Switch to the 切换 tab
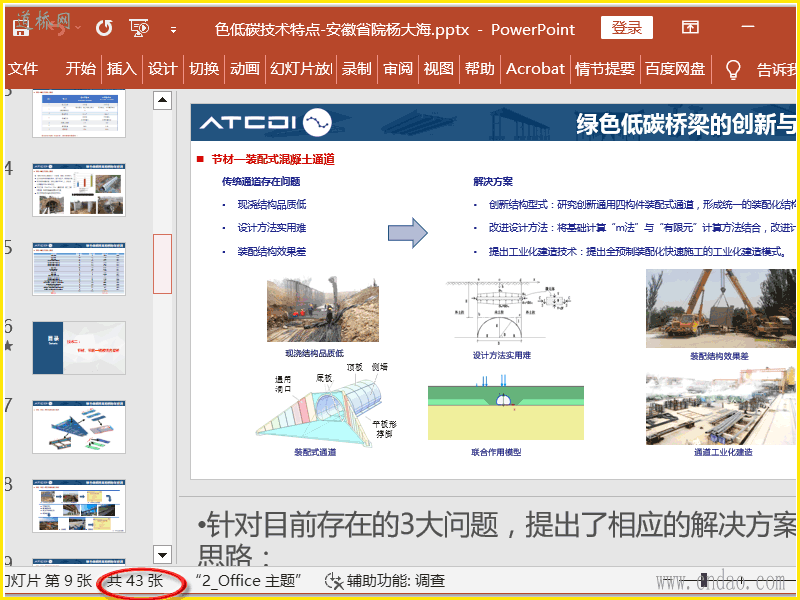This screenshot has height=600, width=800. [x=204, y=69]
